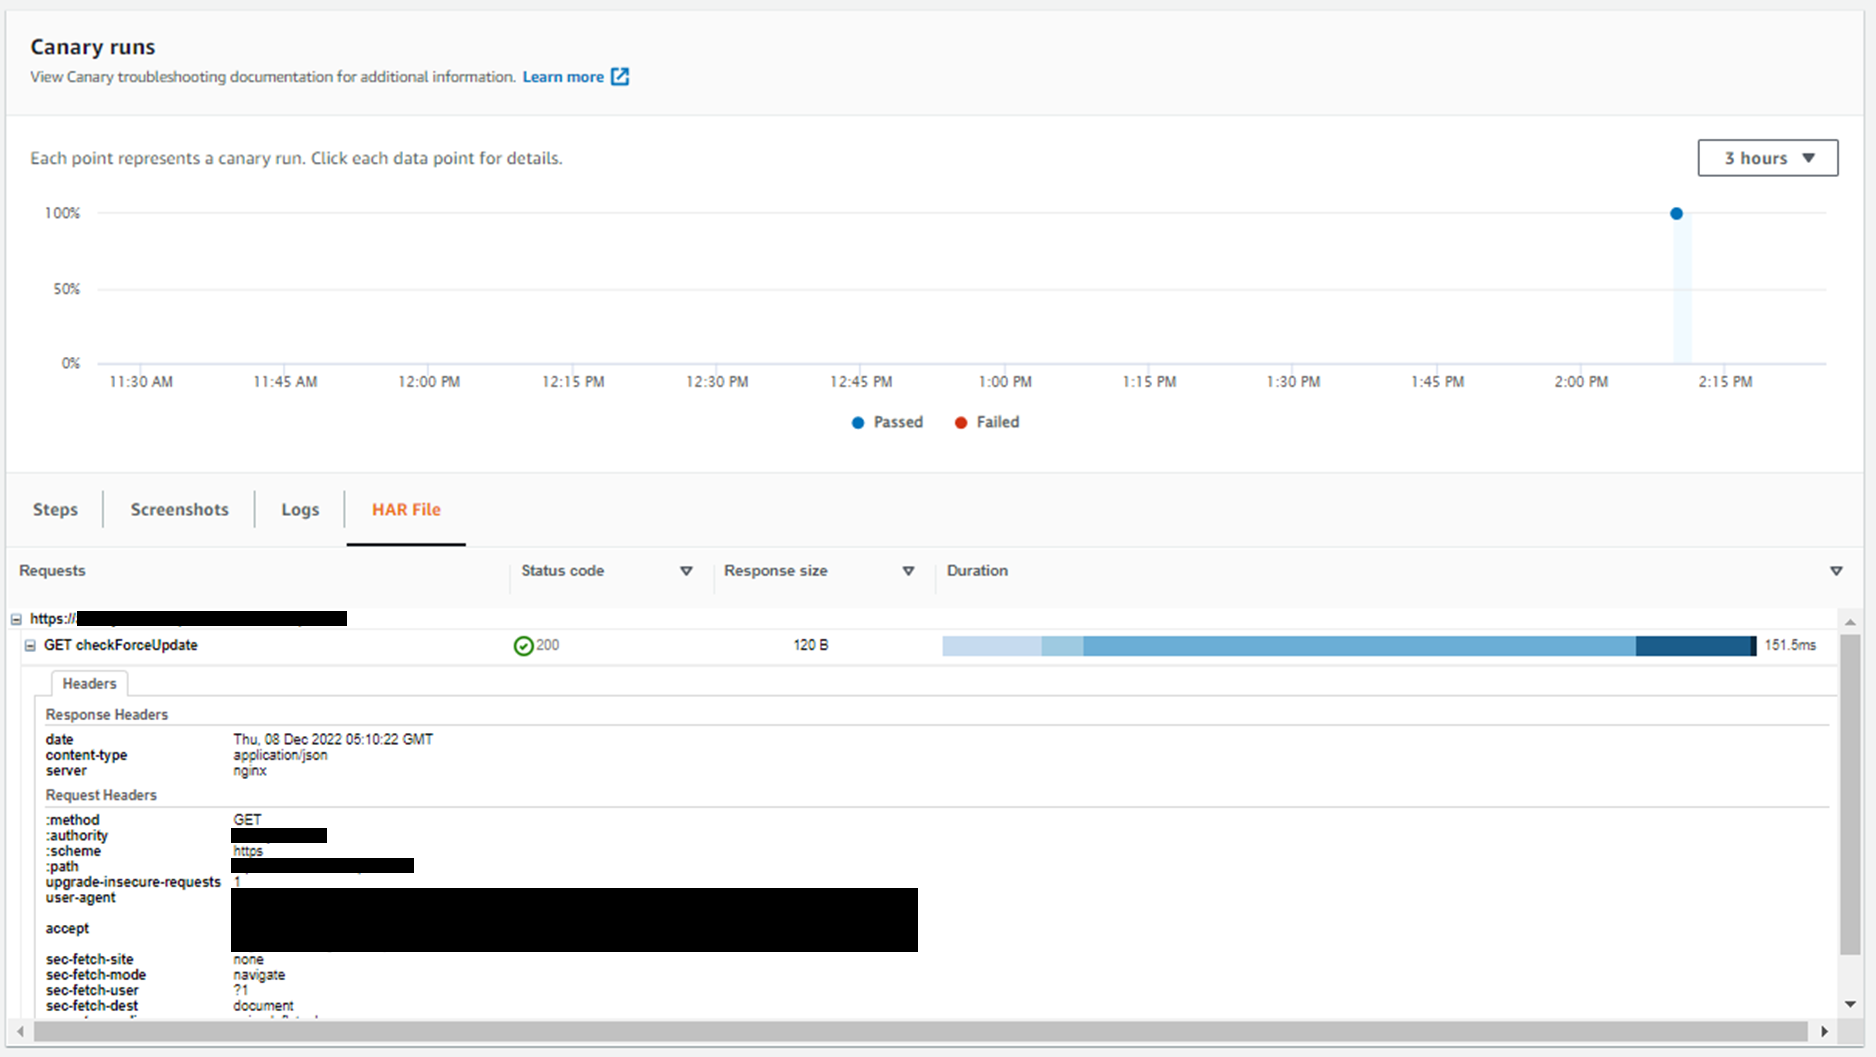Open the 3 hours time range dropdown
The height and width of the screenshot is (1057, 1876).
(1767, 158)
